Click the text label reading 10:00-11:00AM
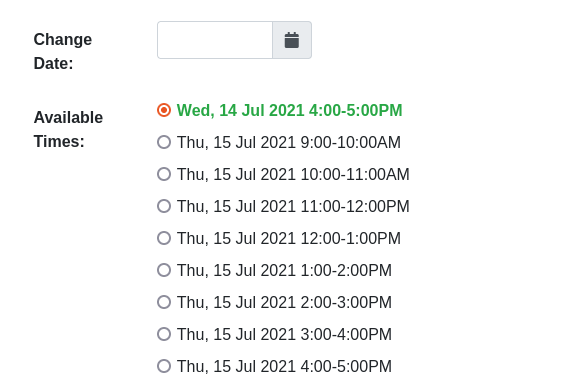Viewport: 566px width, 380px height. tap(355, 174)
